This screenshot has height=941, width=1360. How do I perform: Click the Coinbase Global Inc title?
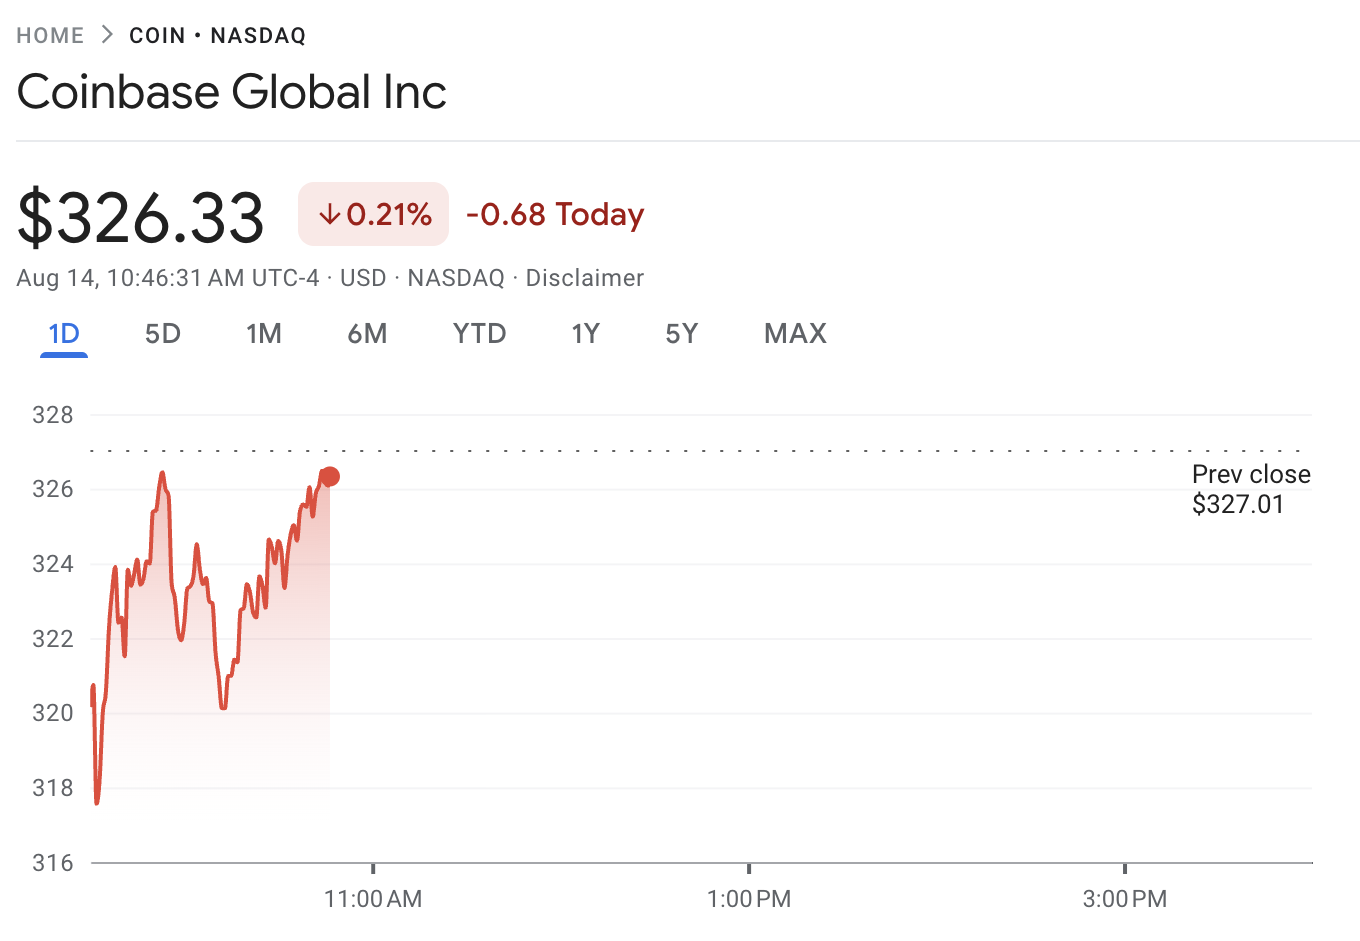click(x=232, y=92)
